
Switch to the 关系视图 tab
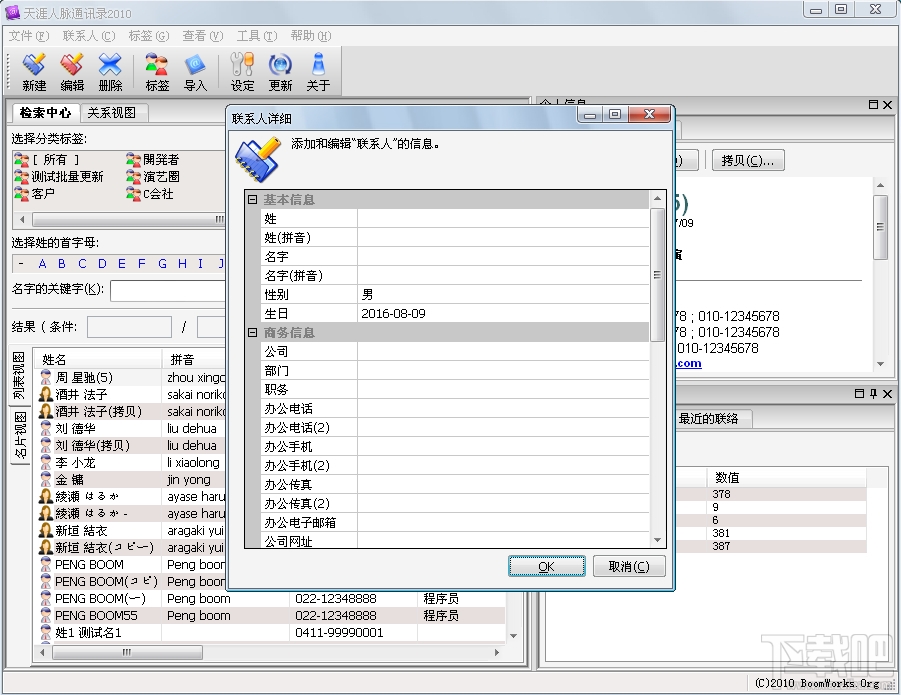112,113
